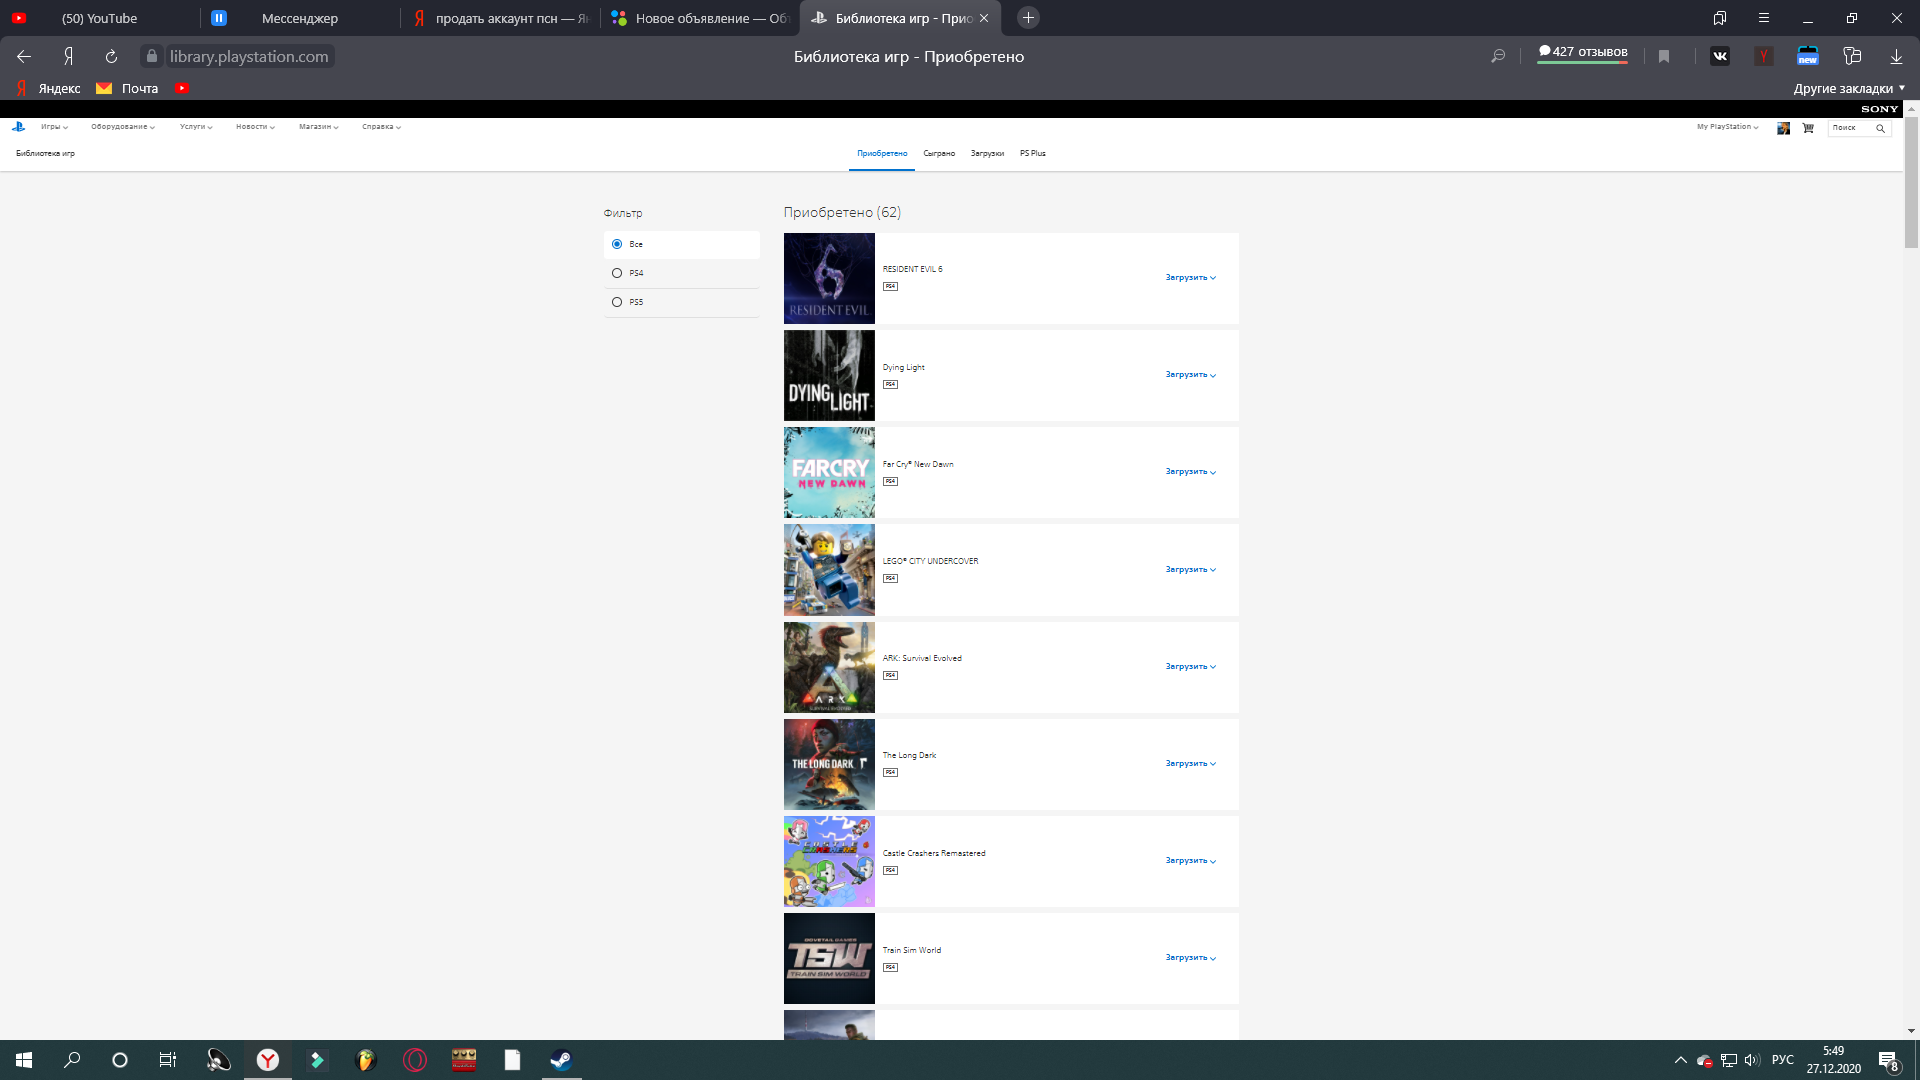Viewport: 1920px width, 1080px height.
Task: Open the Яндекс bookmark
Action: 49,88
